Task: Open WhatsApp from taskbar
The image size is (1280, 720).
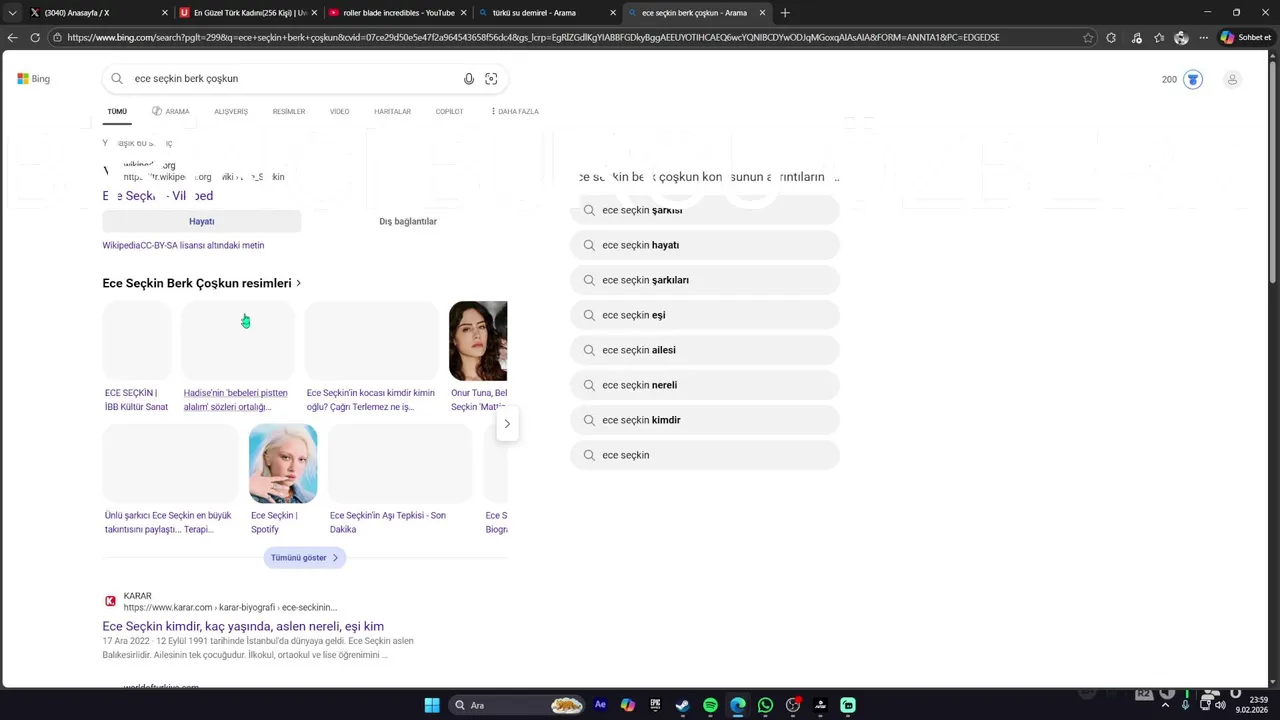Action: pos(765,705)
